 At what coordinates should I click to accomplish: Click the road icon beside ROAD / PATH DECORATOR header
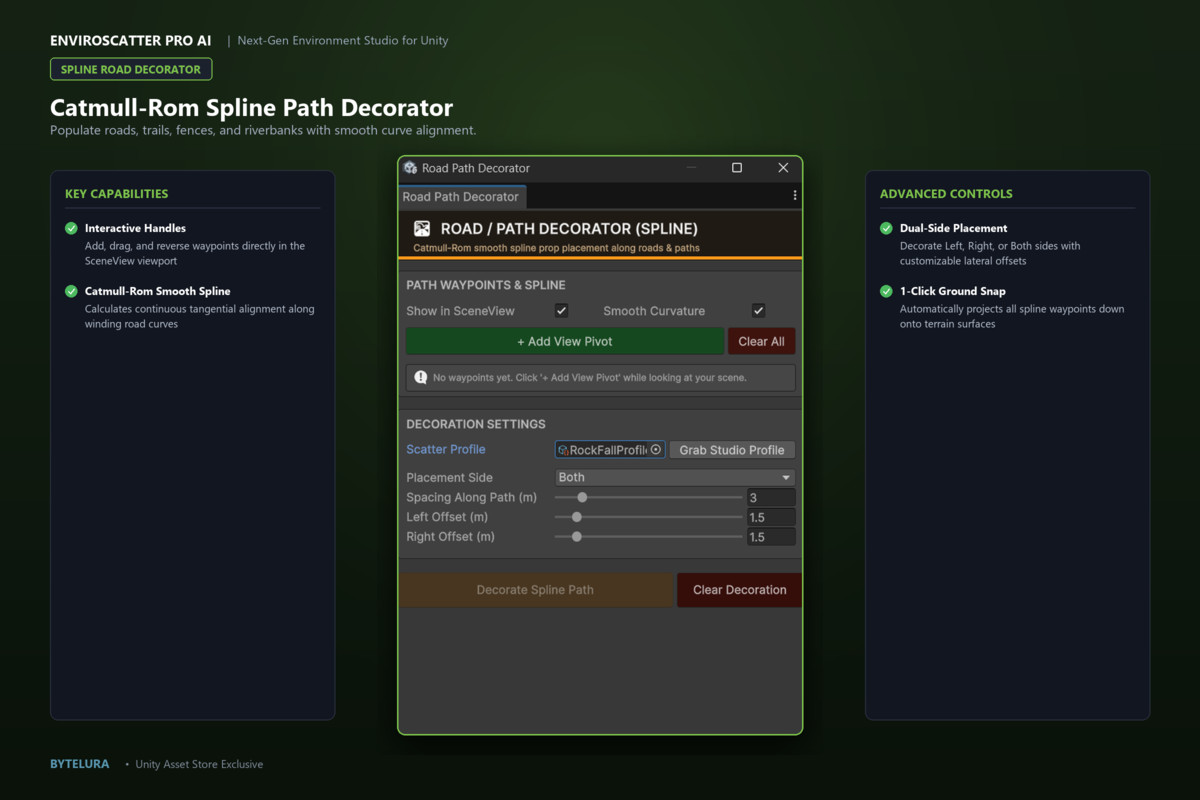pyautogui.click(x=422, y=229)
